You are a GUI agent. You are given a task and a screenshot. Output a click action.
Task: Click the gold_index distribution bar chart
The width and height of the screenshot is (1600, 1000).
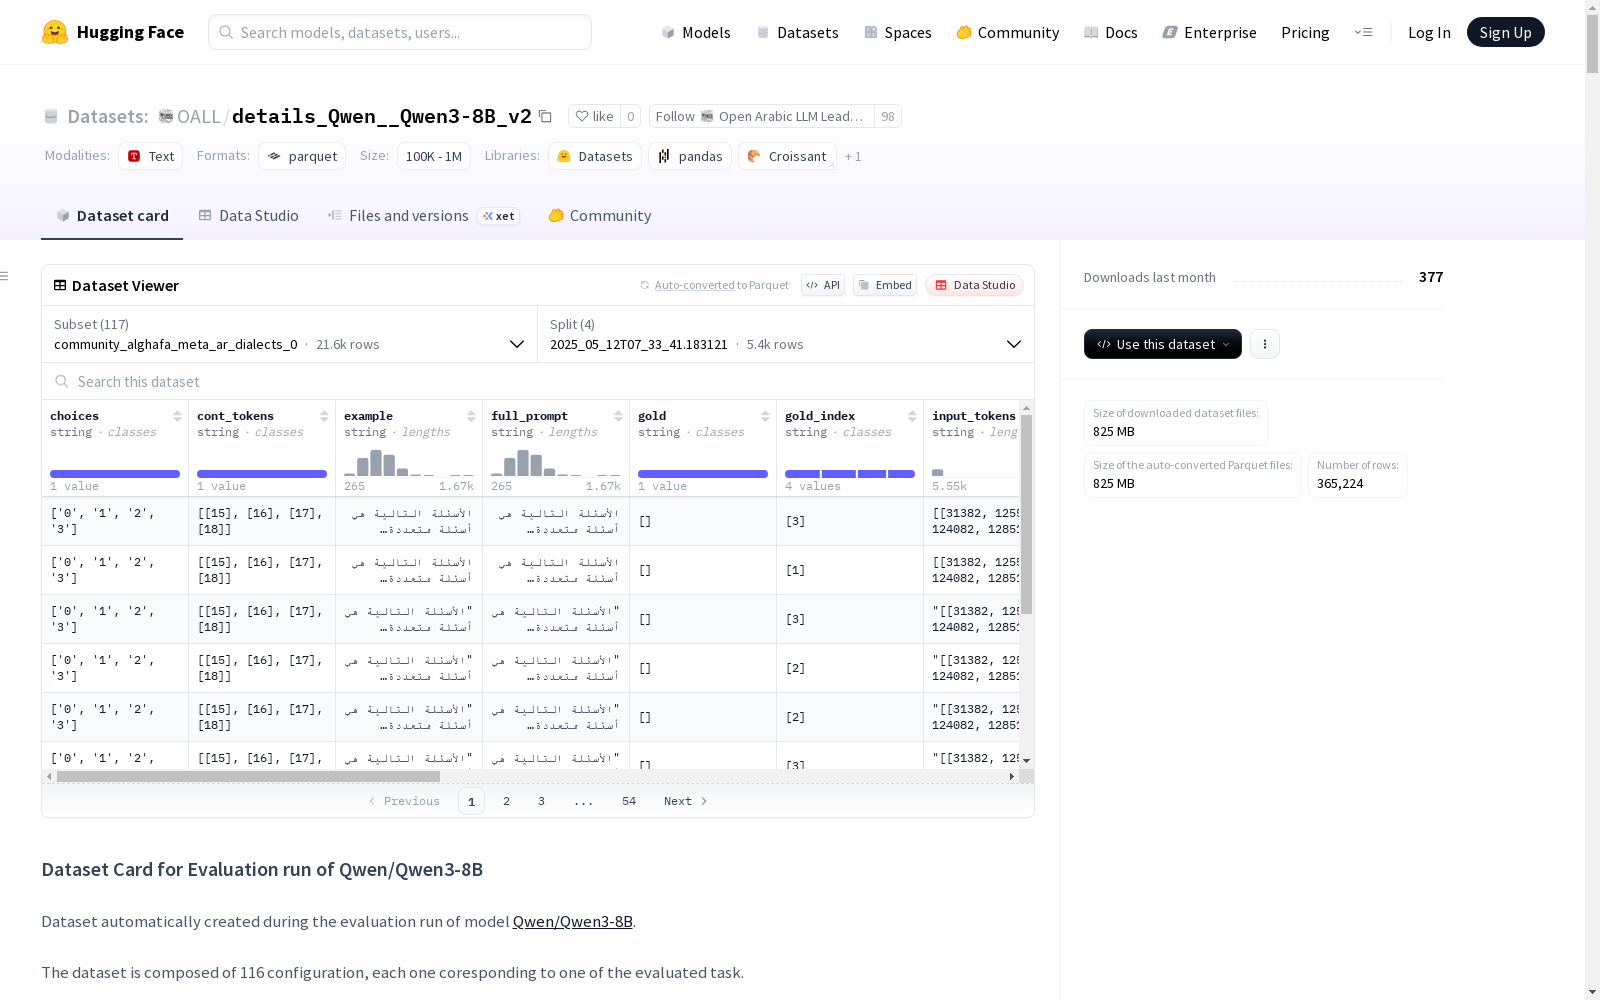[x=850, y=473]
